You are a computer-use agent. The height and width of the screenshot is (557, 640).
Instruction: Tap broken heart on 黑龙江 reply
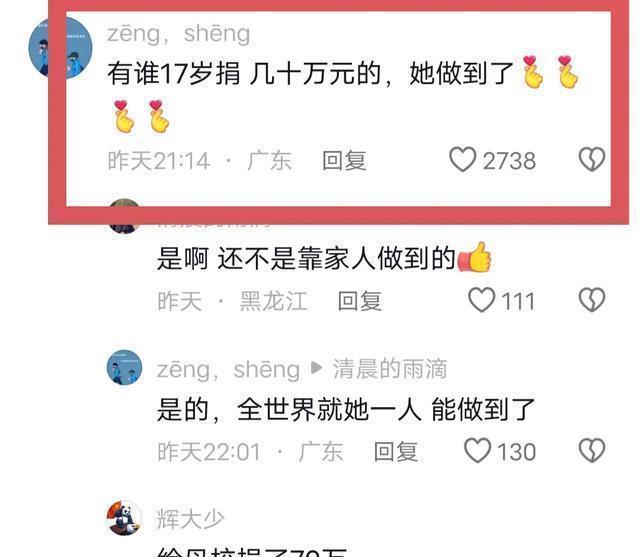pyautogui.click(x=592, y=300)
